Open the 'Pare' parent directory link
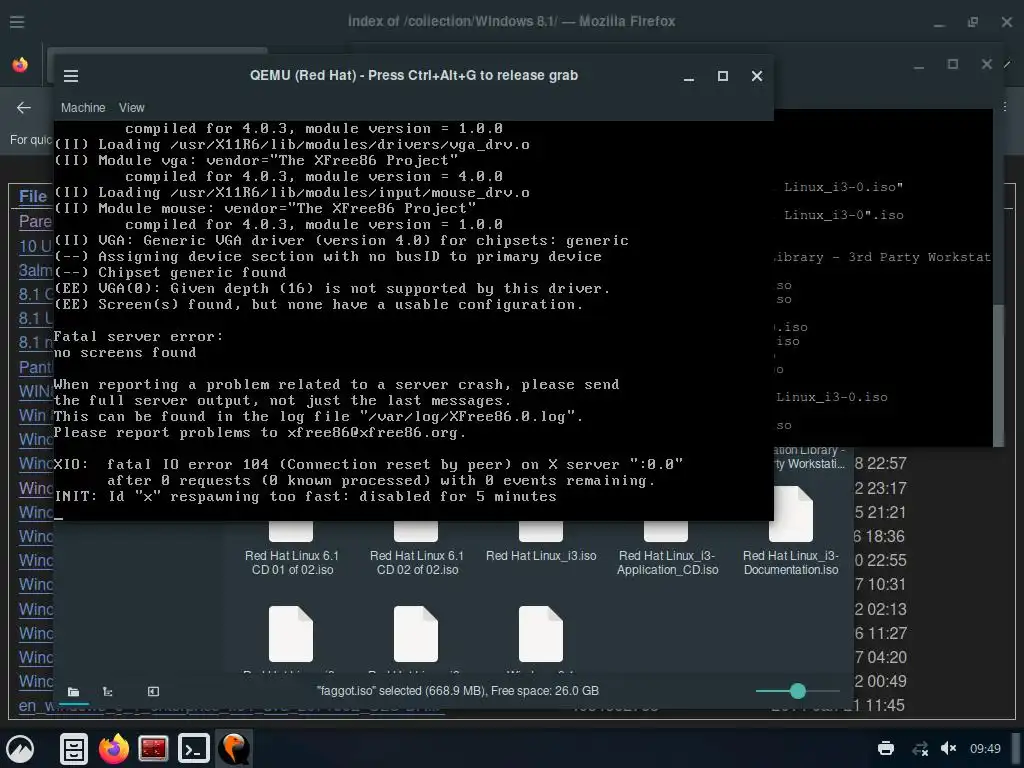Viewport: 1024px width, 768px height. click(x=35, y=222)
